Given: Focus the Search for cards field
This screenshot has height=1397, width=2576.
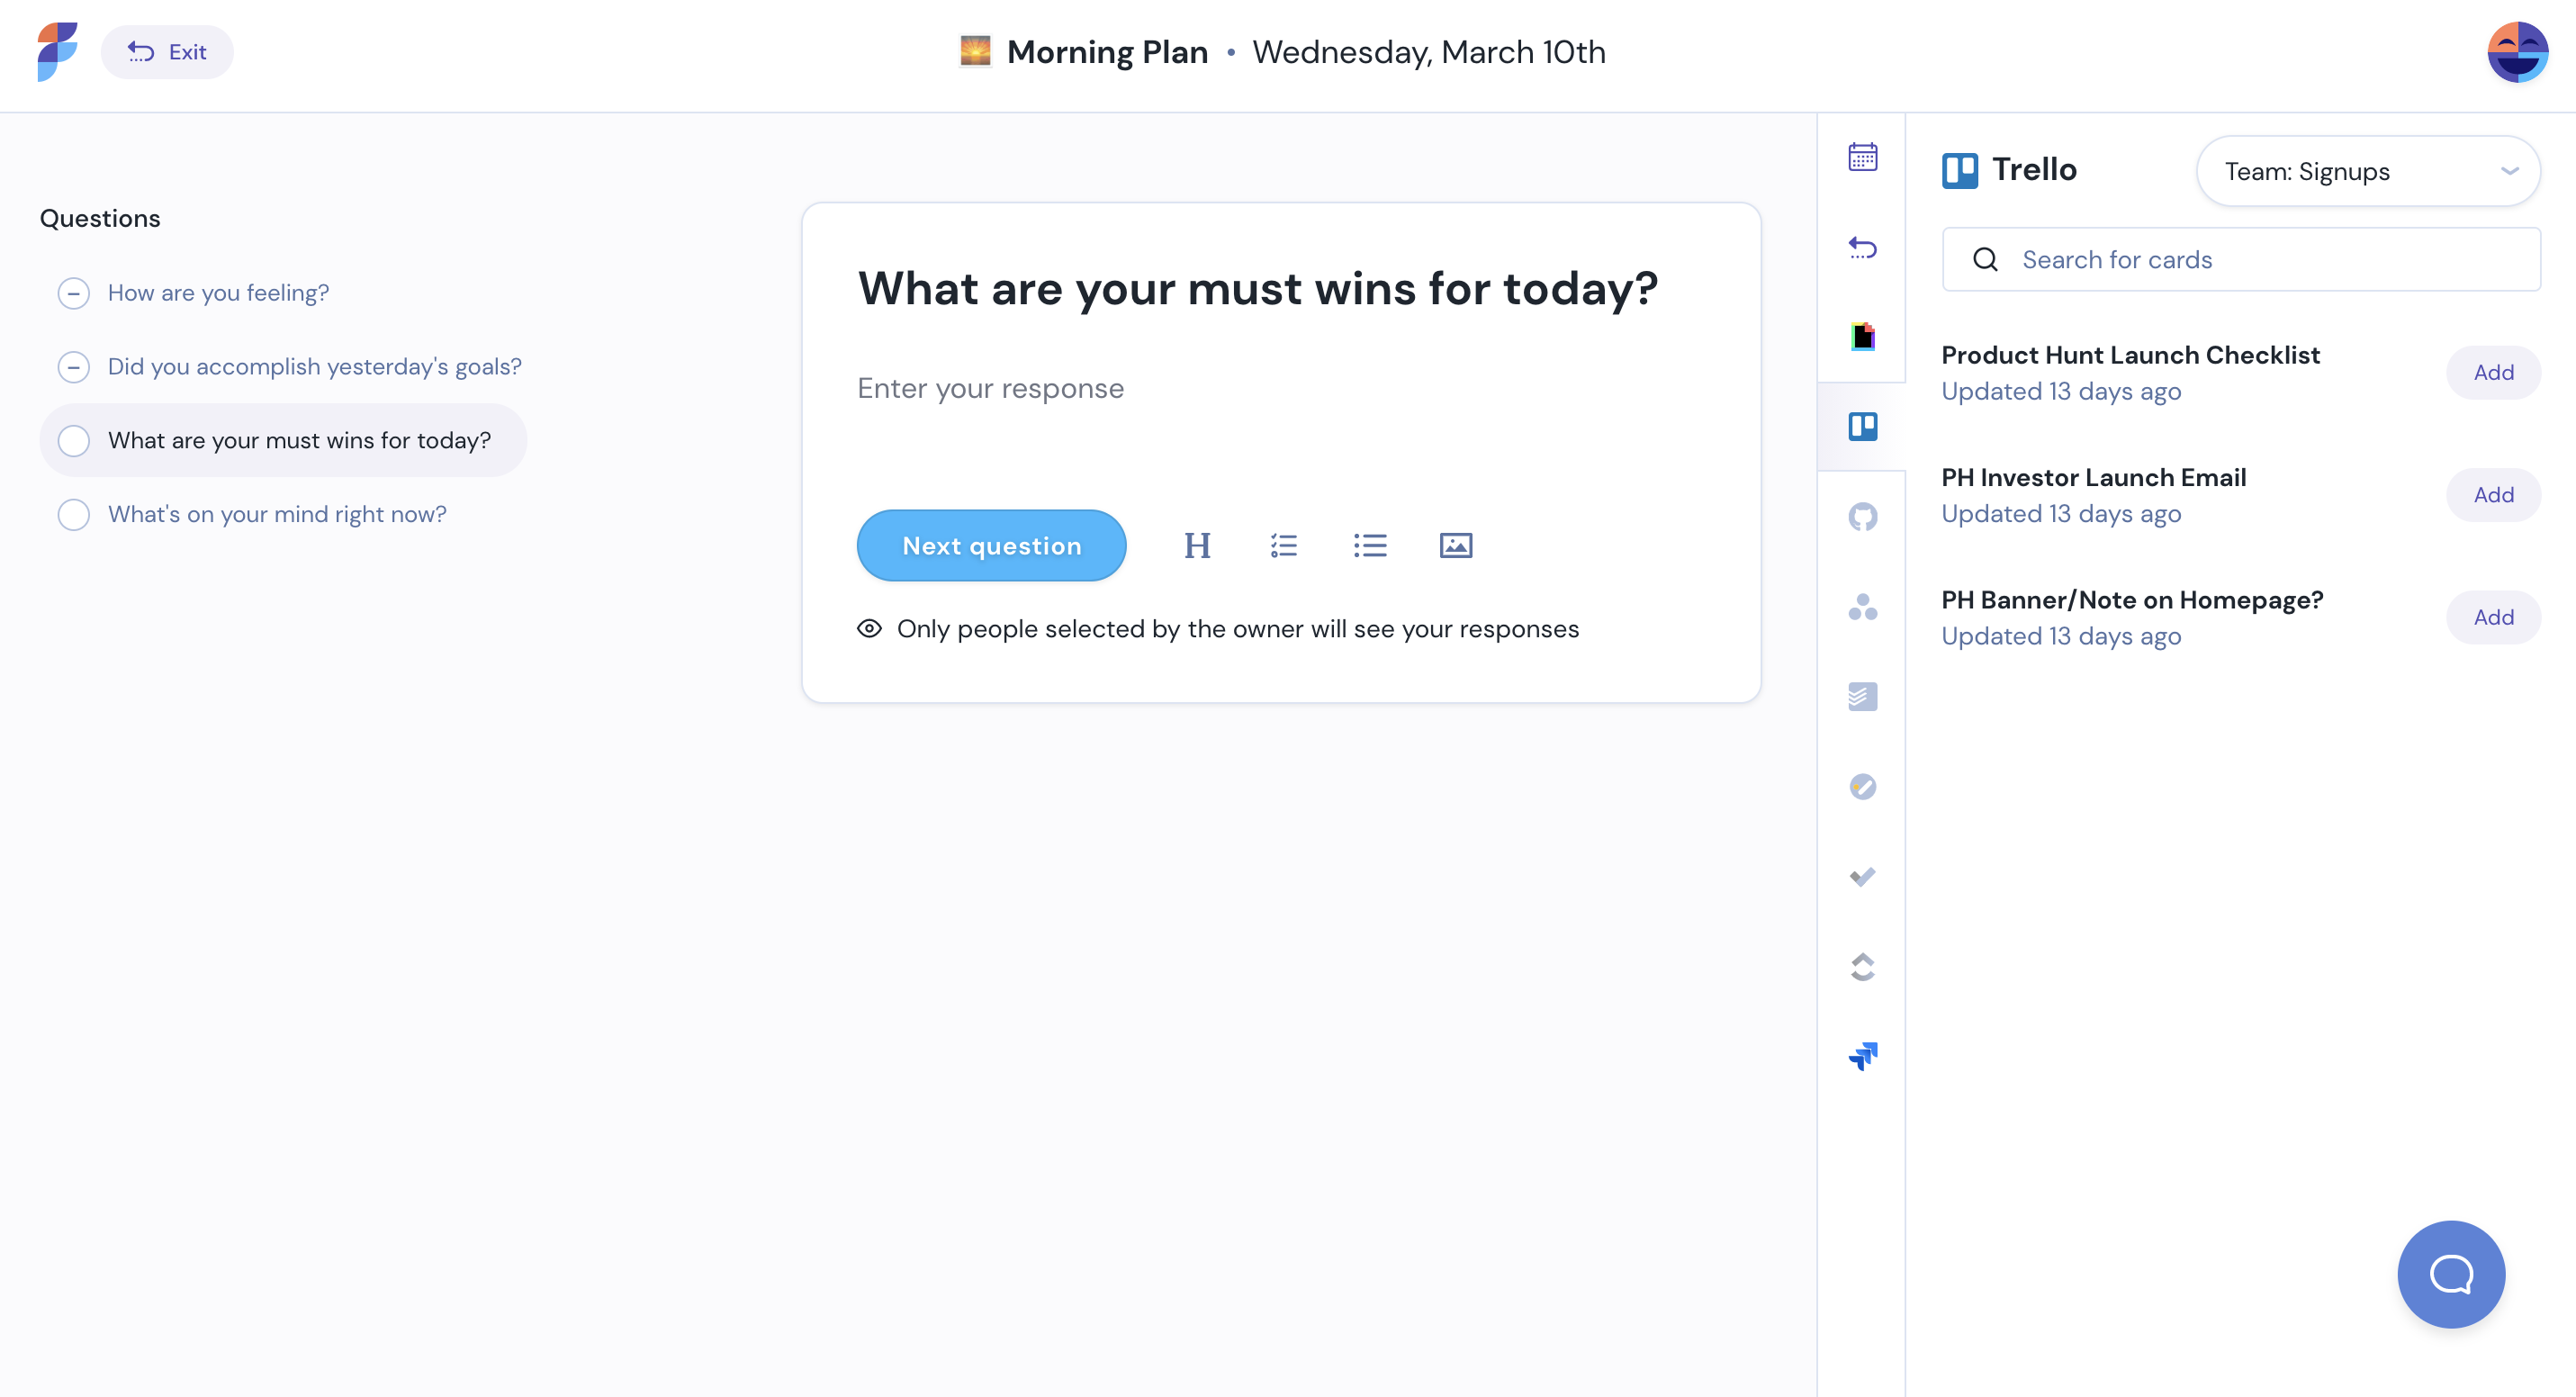Looking at the screenshot, I should [x=2240, y=260].
